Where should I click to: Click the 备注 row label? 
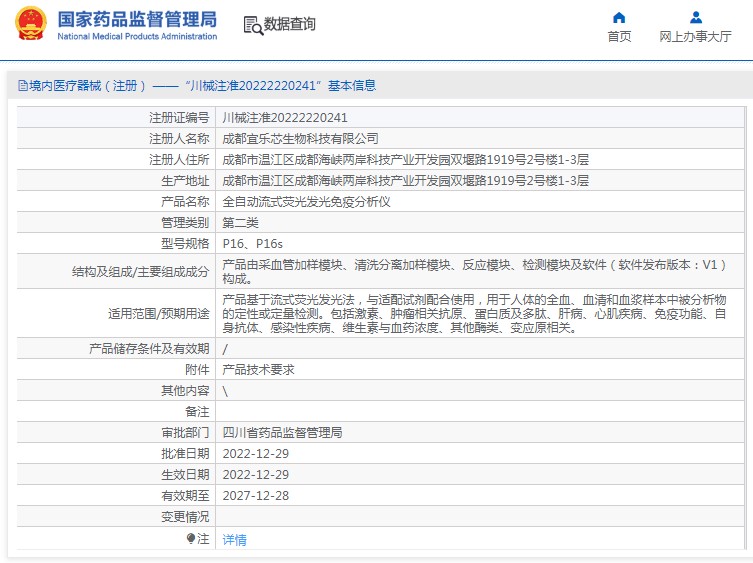pyautogui.click(x=197, y=412)
